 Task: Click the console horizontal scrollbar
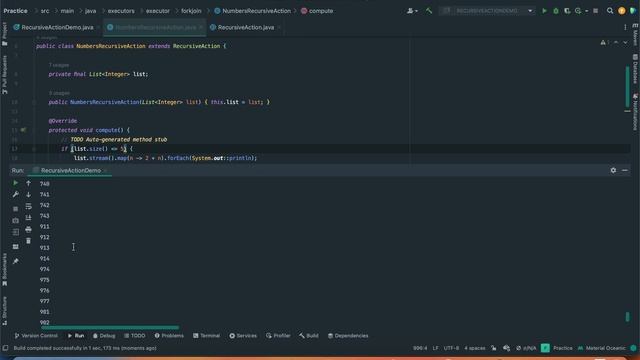click(110, 327)
